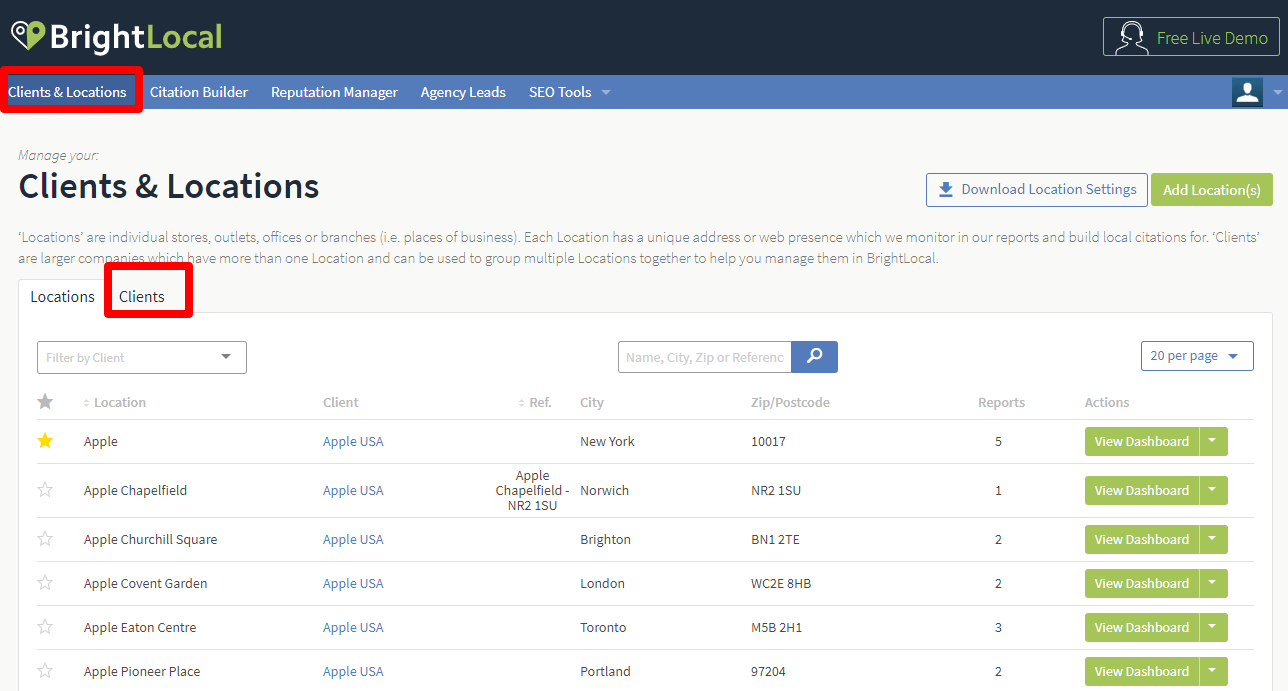Open the Filter by Client dropdown
The height and width of the screenshot is (691, 1288).
click(142, 357)
